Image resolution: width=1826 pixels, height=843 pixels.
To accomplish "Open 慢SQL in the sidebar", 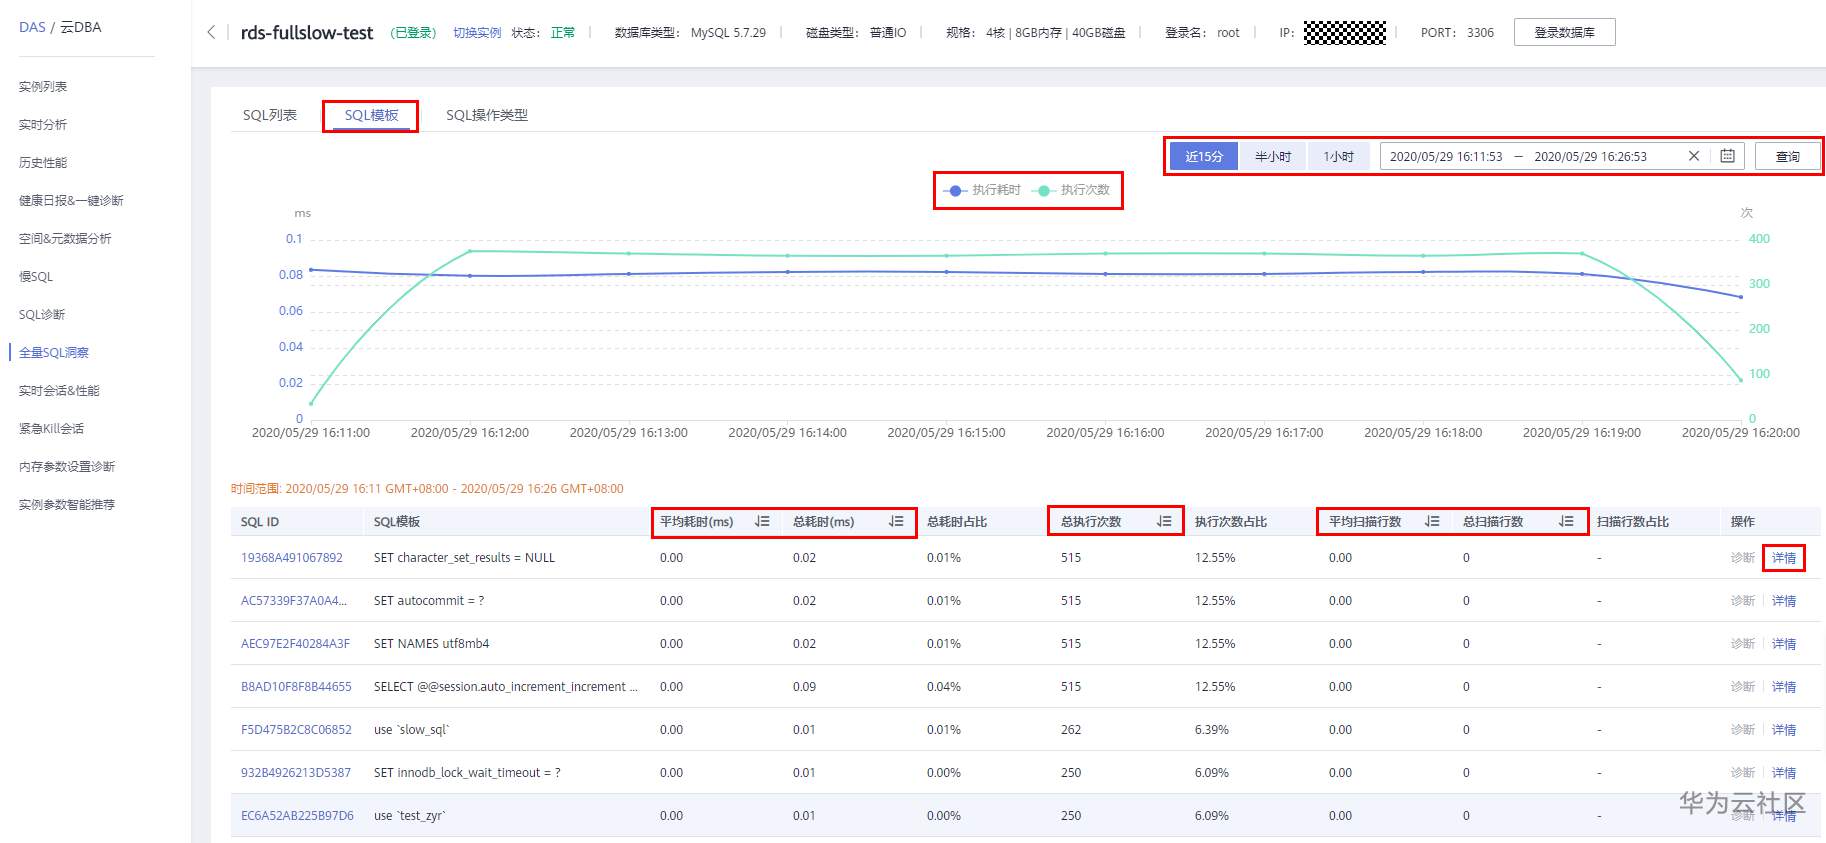I will 36,277.
